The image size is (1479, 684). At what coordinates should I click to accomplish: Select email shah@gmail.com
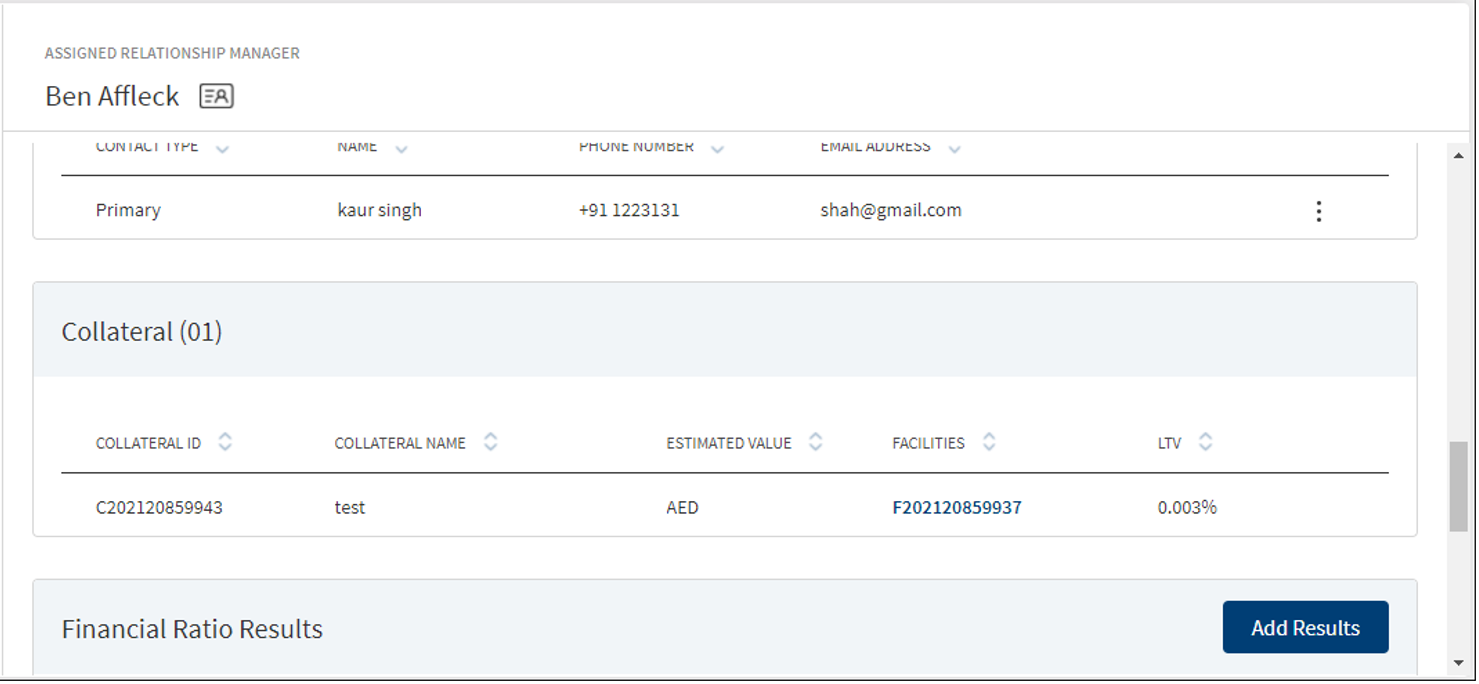click(x=891, y=210)
